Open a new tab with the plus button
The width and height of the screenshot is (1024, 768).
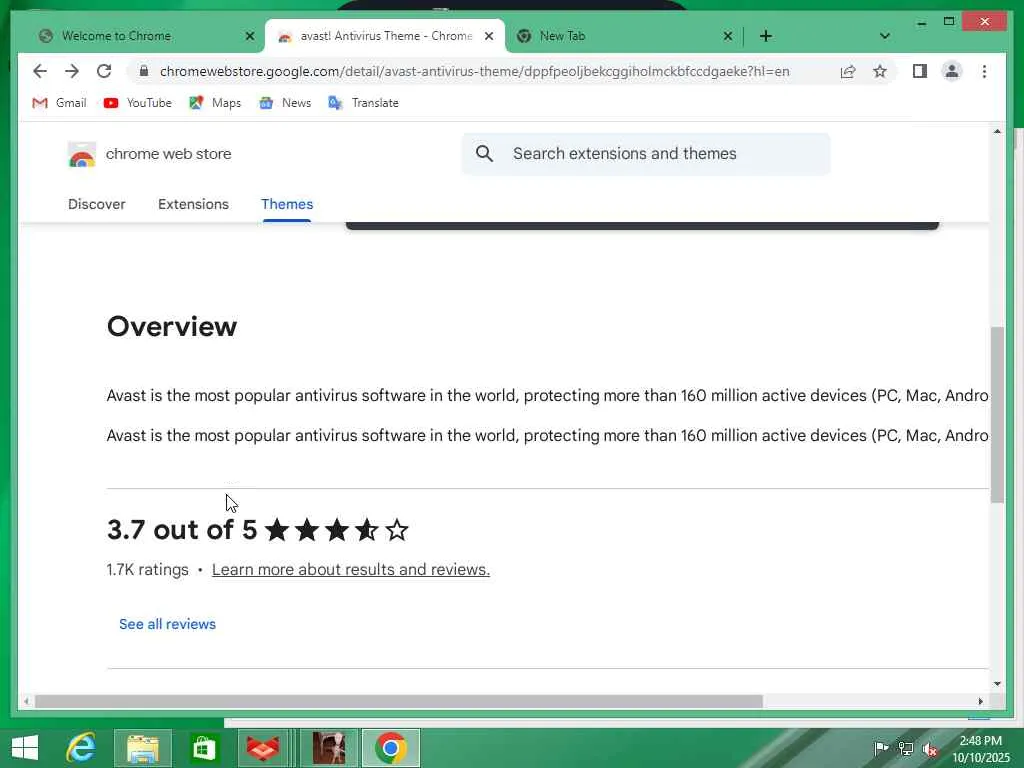point(766,36)
